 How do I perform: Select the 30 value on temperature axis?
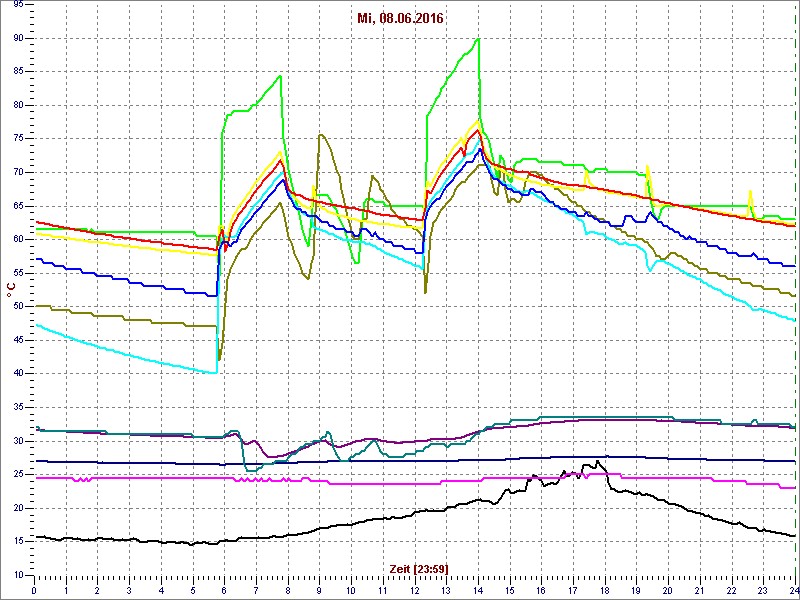[16, 441]
